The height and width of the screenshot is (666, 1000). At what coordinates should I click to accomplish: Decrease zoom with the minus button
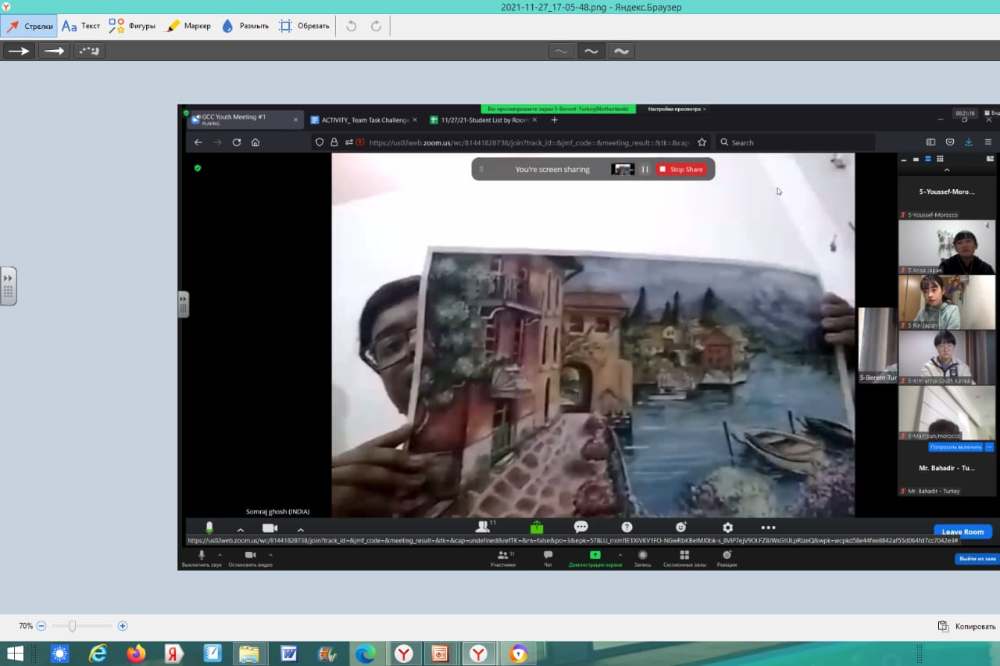coord(41,626)
